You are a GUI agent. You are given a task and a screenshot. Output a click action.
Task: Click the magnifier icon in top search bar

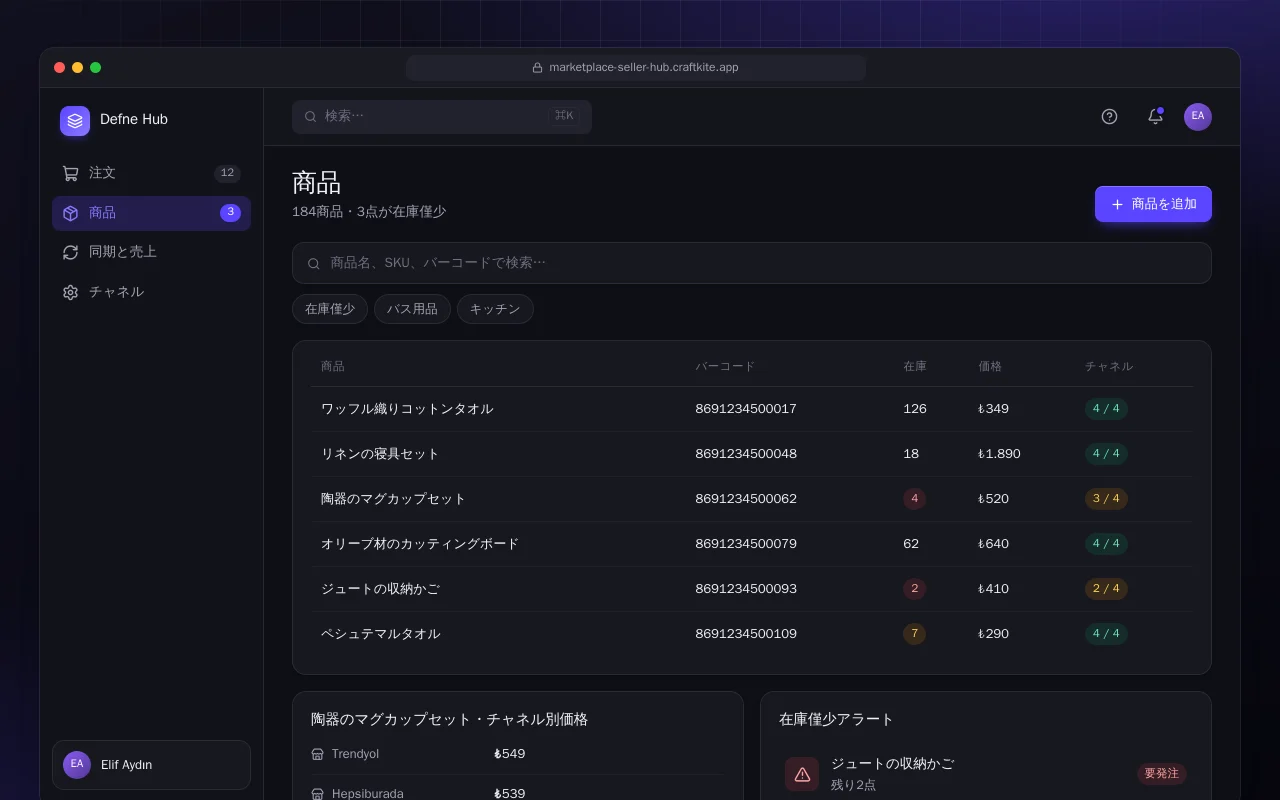pyautogui.click(x=311, y=116)
